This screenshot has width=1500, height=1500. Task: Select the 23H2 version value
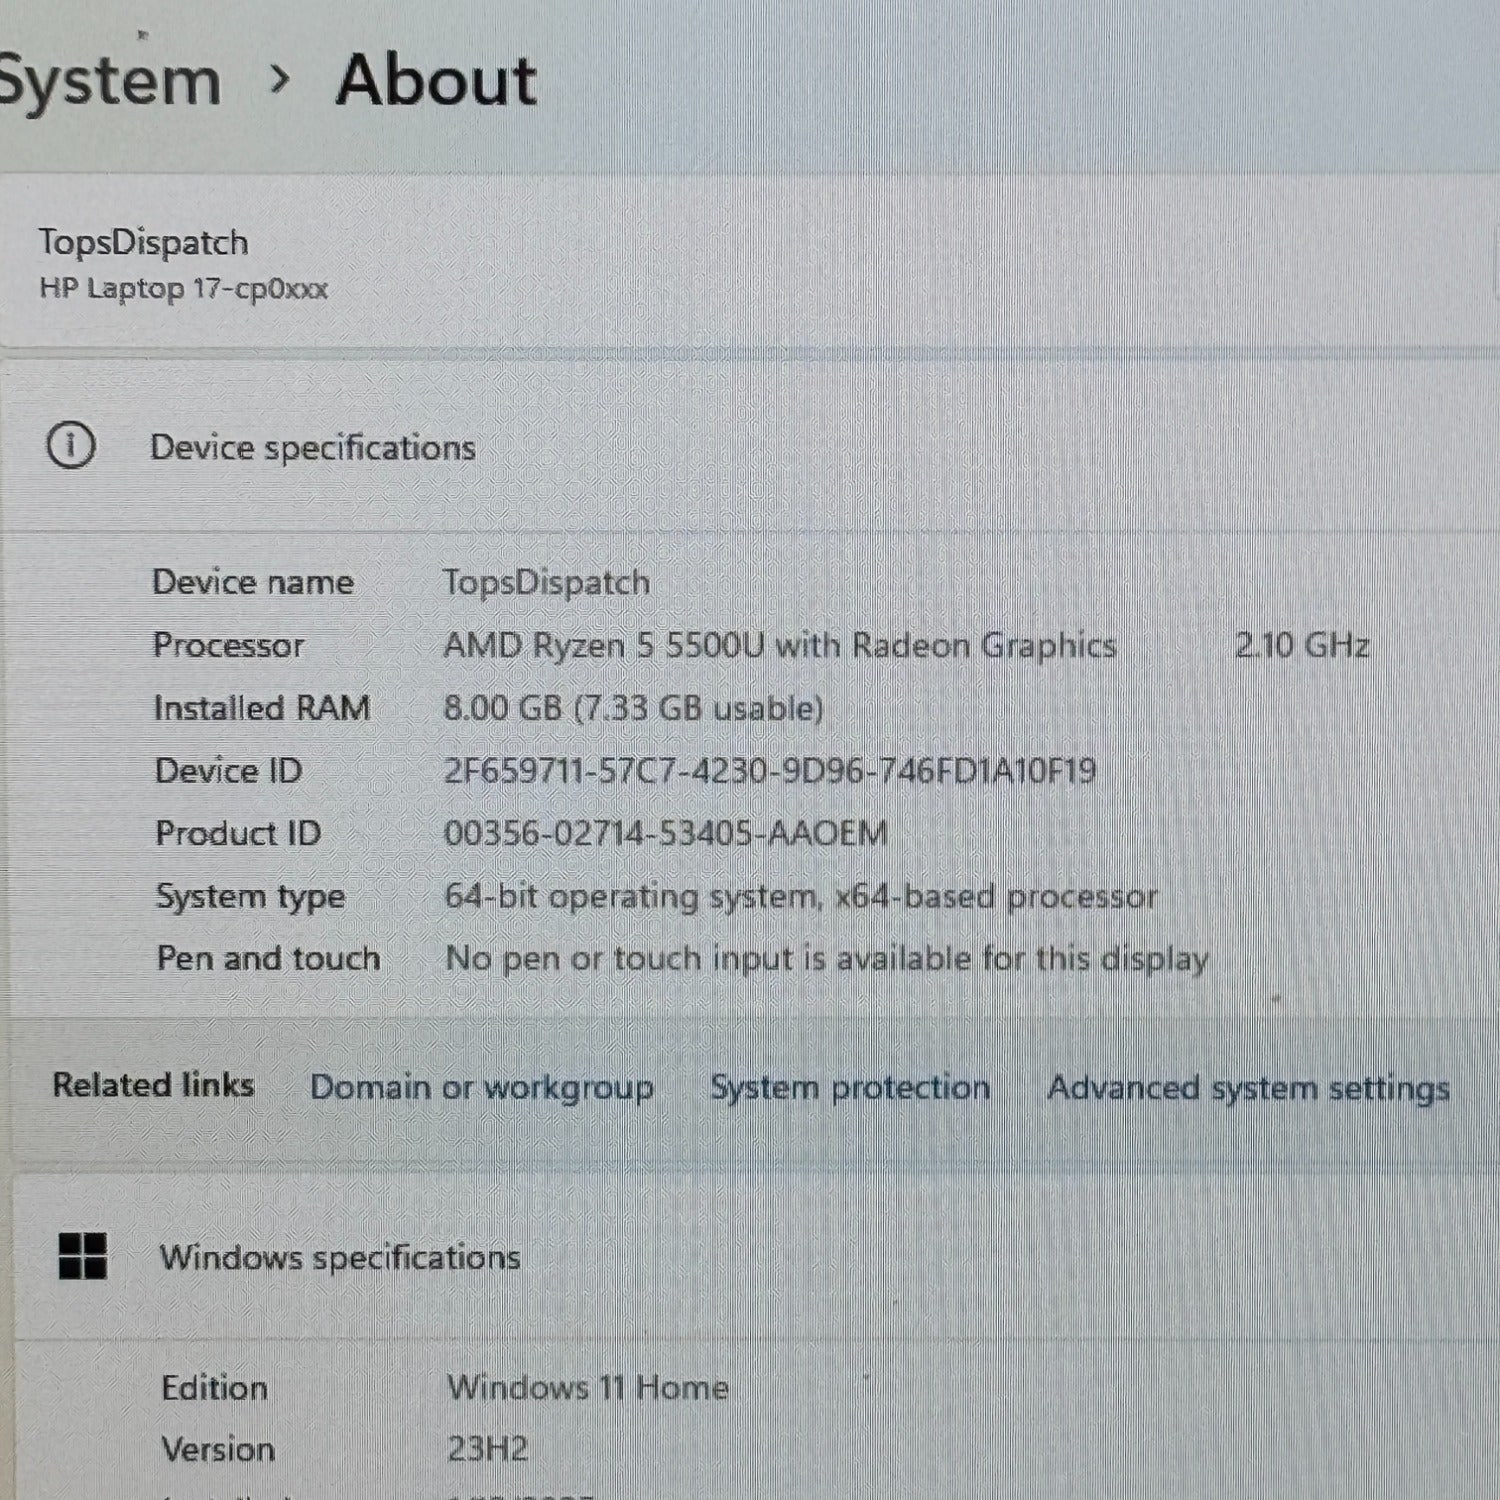pos(487,1448)
